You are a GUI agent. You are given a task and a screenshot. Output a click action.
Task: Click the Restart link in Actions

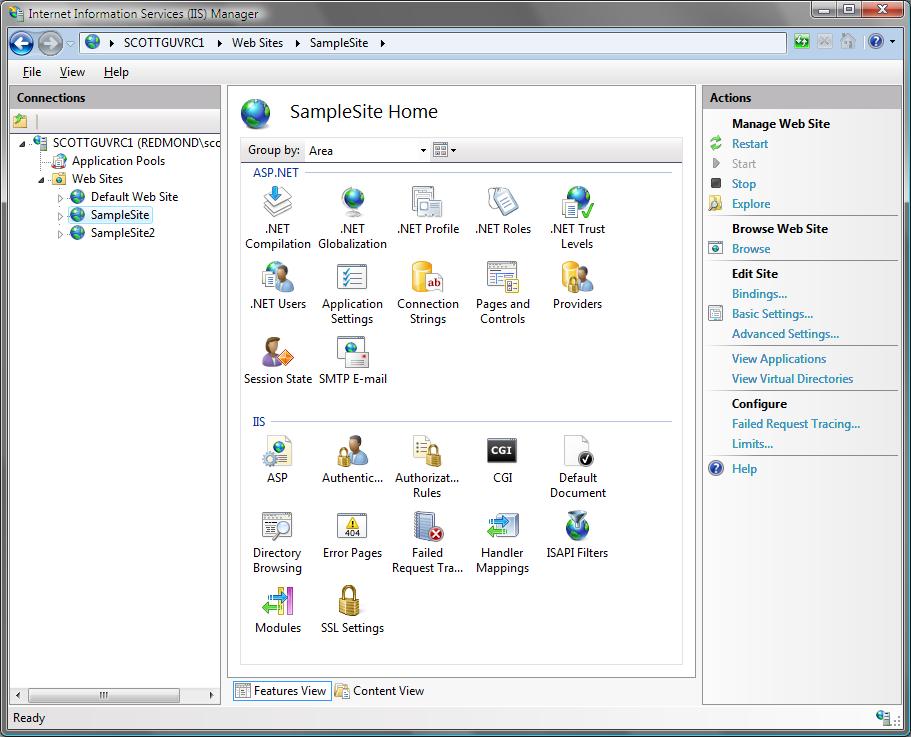point(750,144)
